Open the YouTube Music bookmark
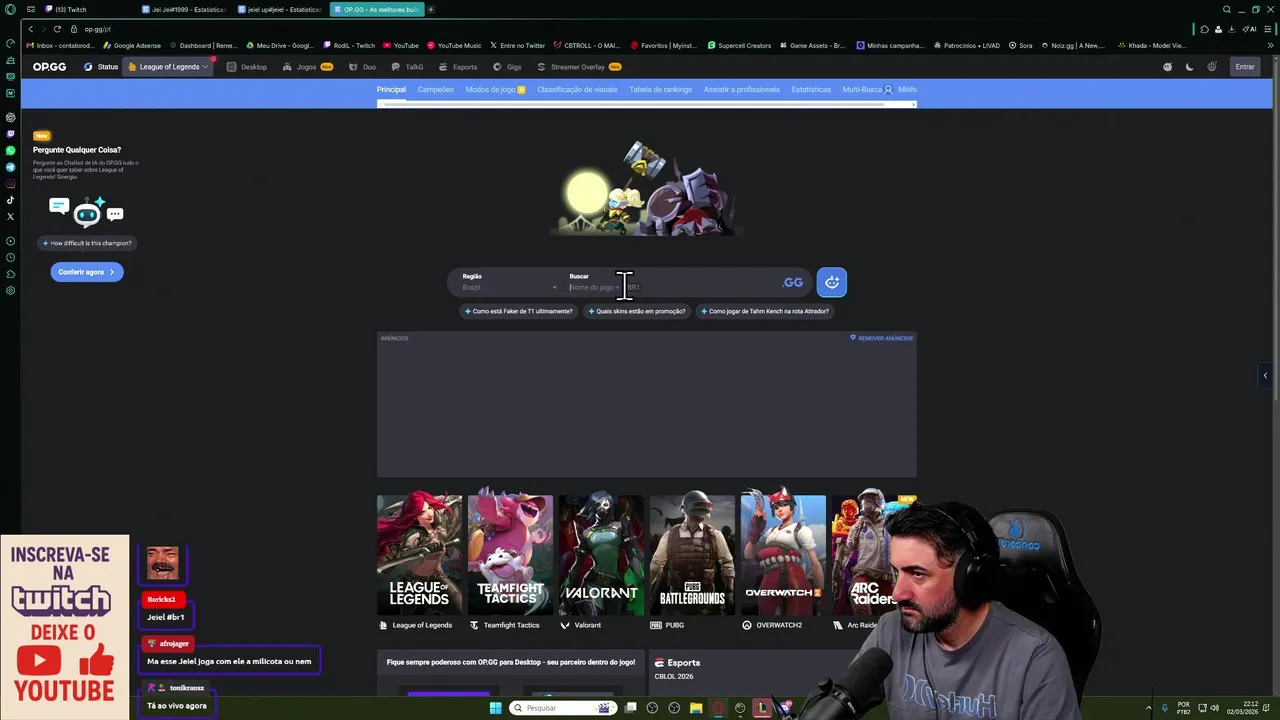 [454, 45]
